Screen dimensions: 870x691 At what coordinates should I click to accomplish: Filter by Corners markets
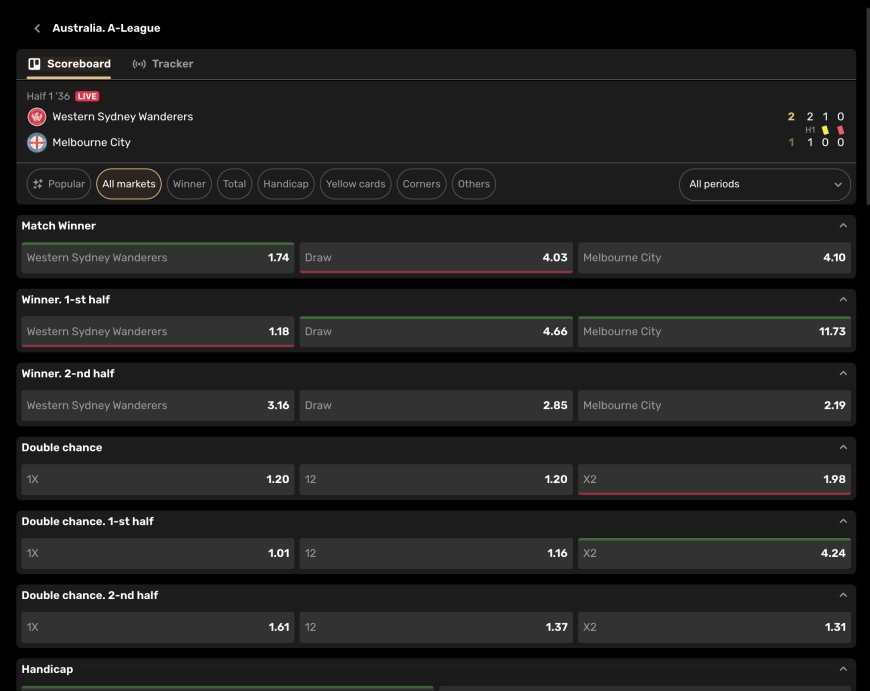(x=422, y=184)
